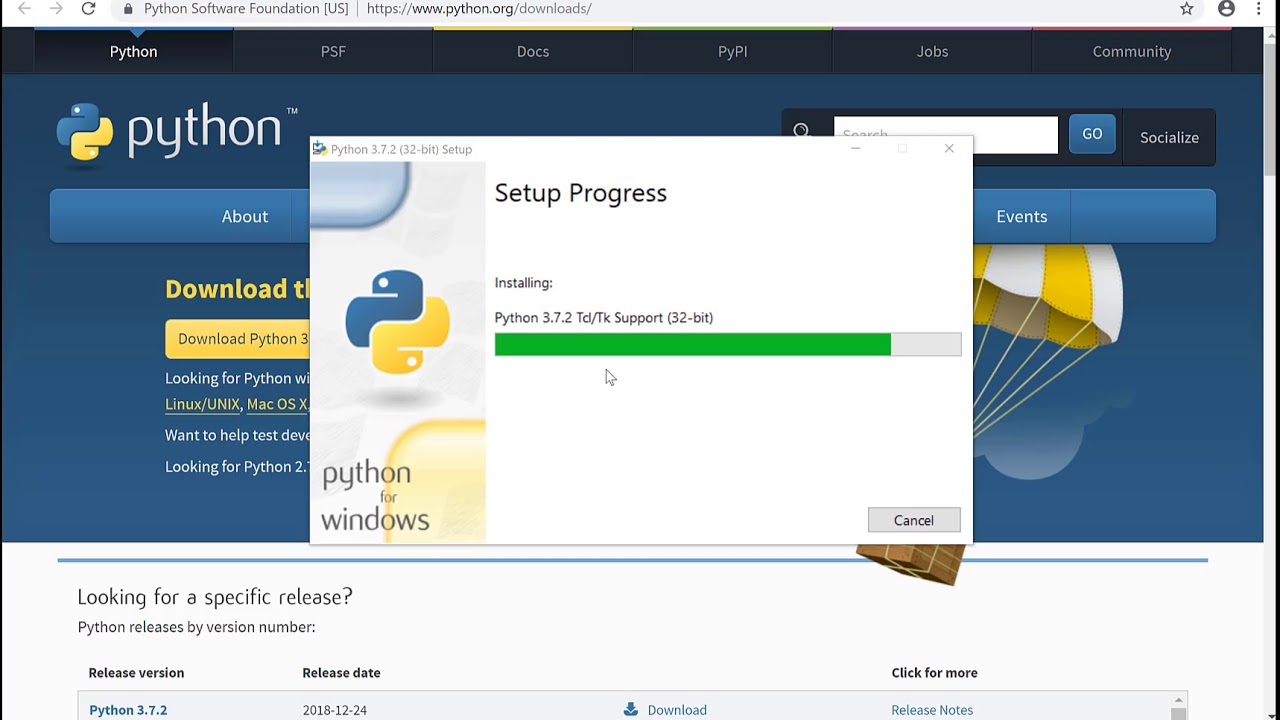Go to the PyPI top navigation tab
This screenshot has width=1280, height=720.
pyautogui.click(x=732, y=51)
